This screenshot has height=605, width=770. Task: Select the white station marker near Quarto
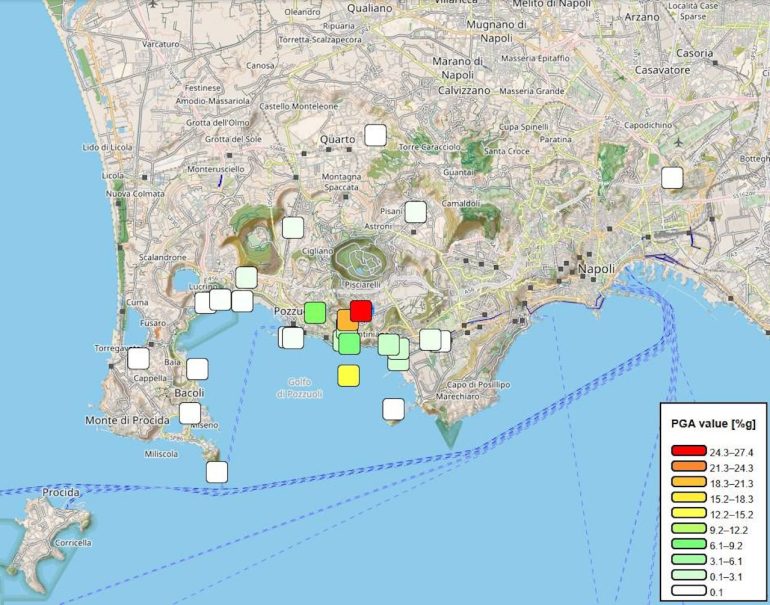[x=375, y=134]
